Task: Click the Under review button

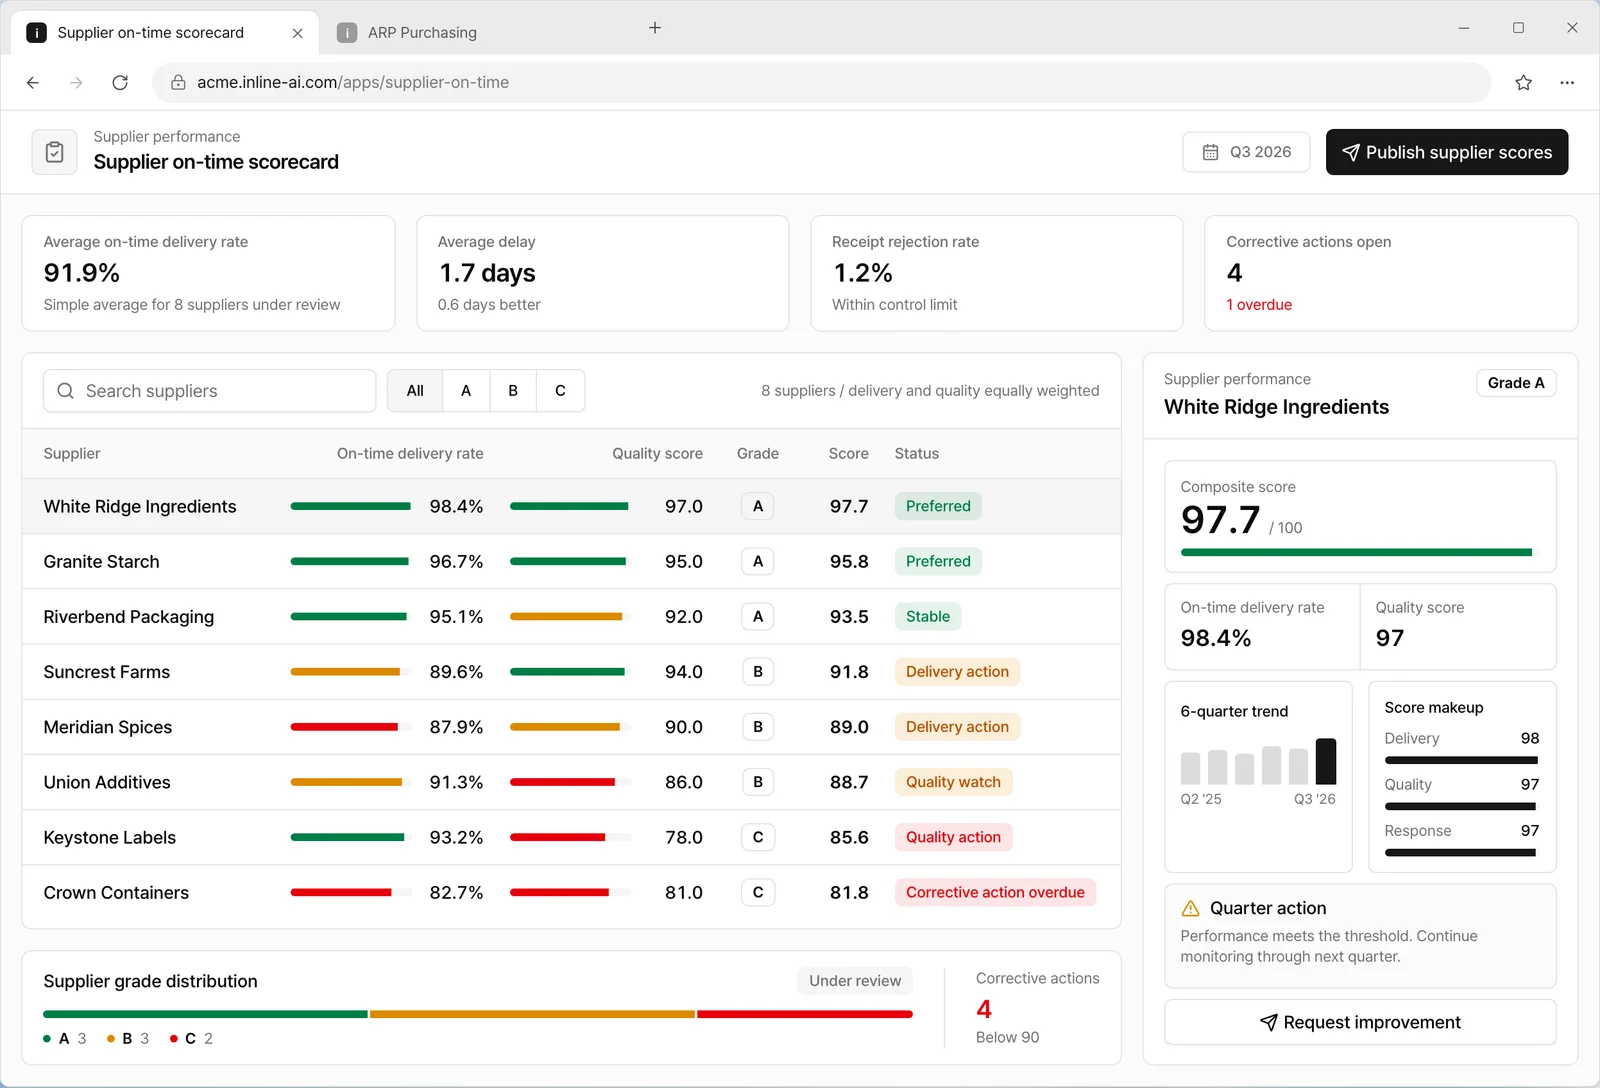Action: click(855, 981)
